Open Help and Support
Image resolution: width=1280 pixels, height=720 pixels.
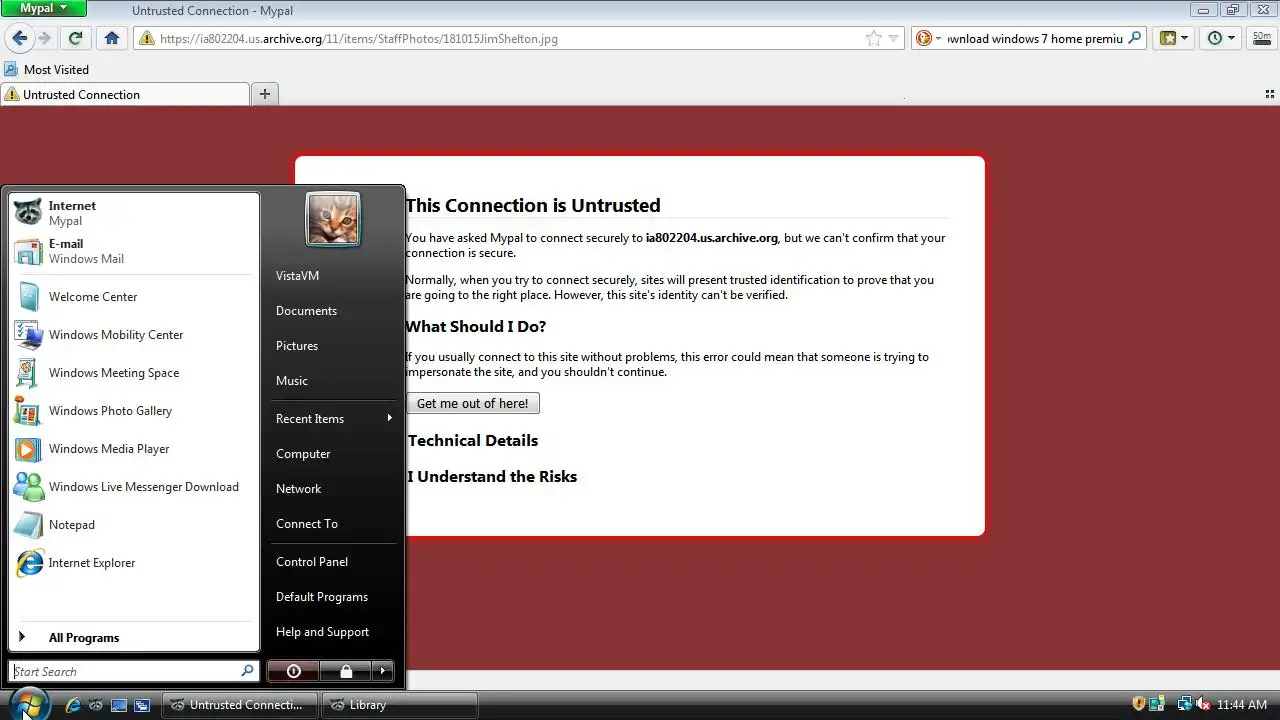pos(333,632)
